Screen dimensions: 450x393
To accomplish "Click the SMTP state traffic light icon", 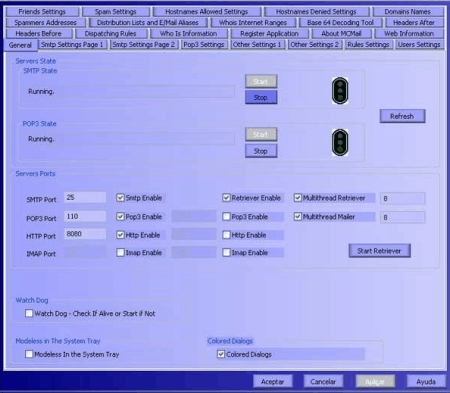I will 340,91.
